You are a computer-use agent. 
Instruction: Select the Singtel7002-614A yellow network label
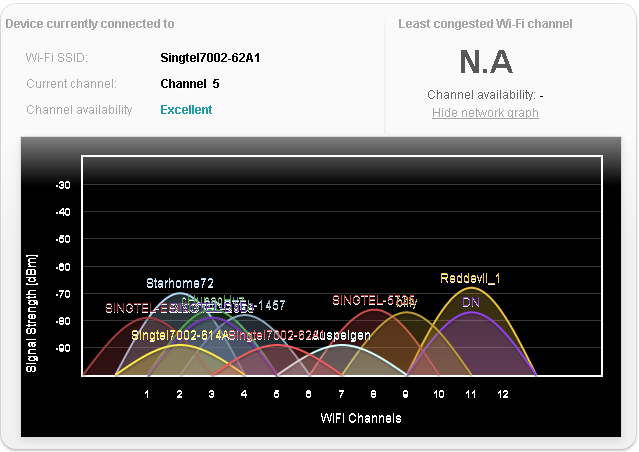click(180, 335)
